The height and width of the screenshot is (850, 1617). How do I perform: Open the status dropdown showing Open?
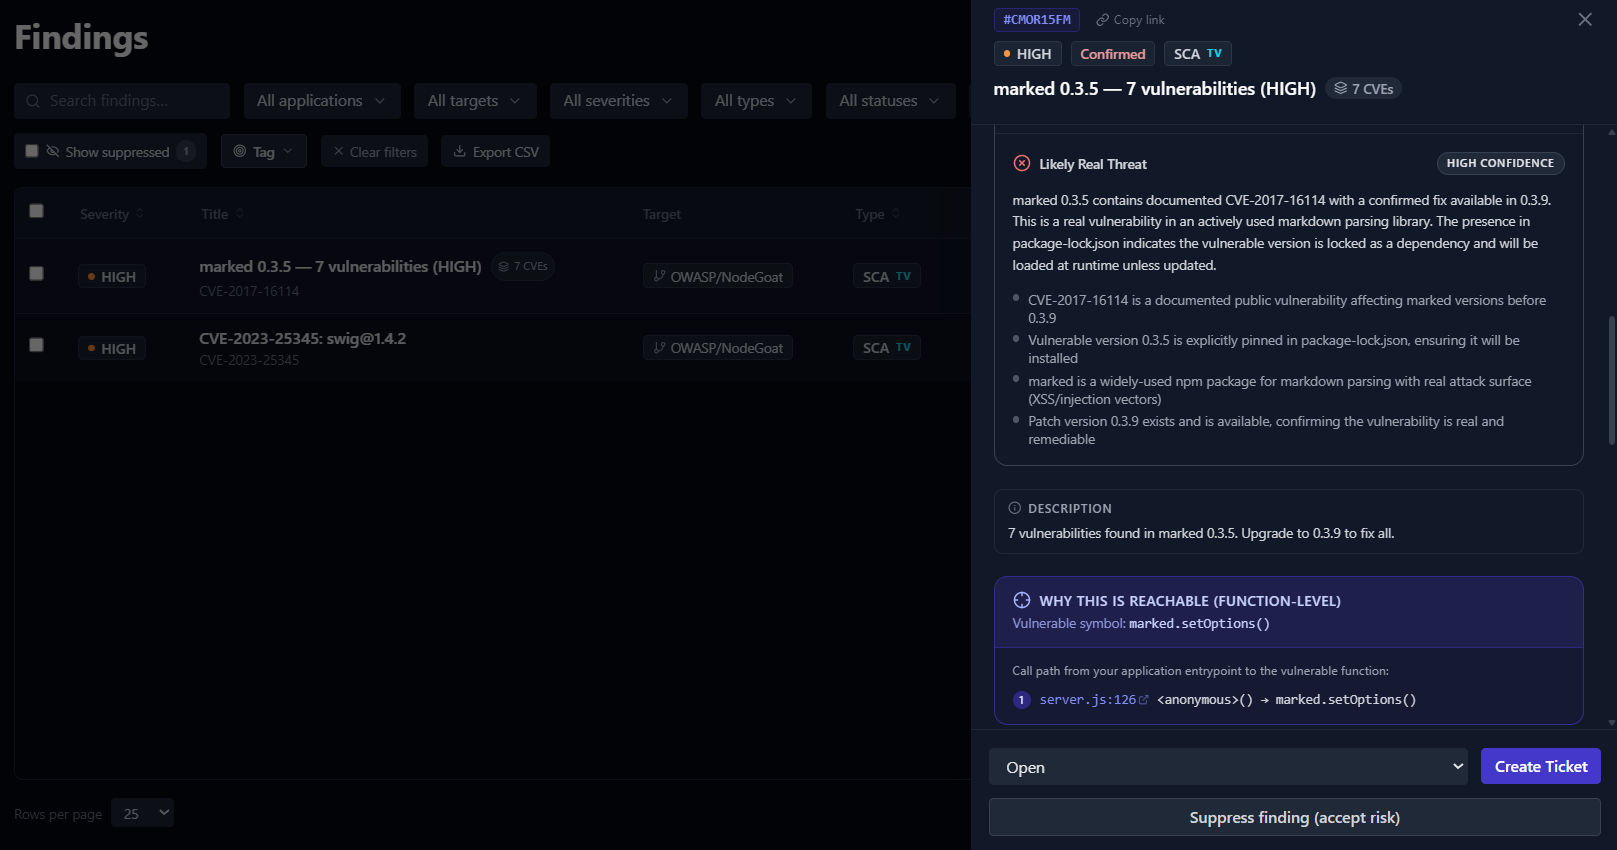(1228, 767)
